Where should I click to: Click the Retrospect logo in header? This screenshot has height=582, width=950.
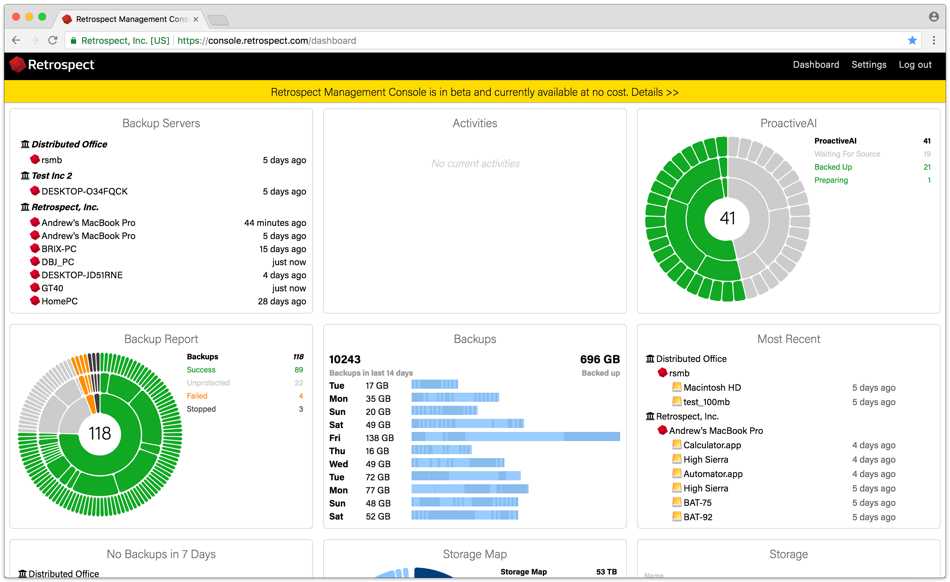click(x=52, y=65)
